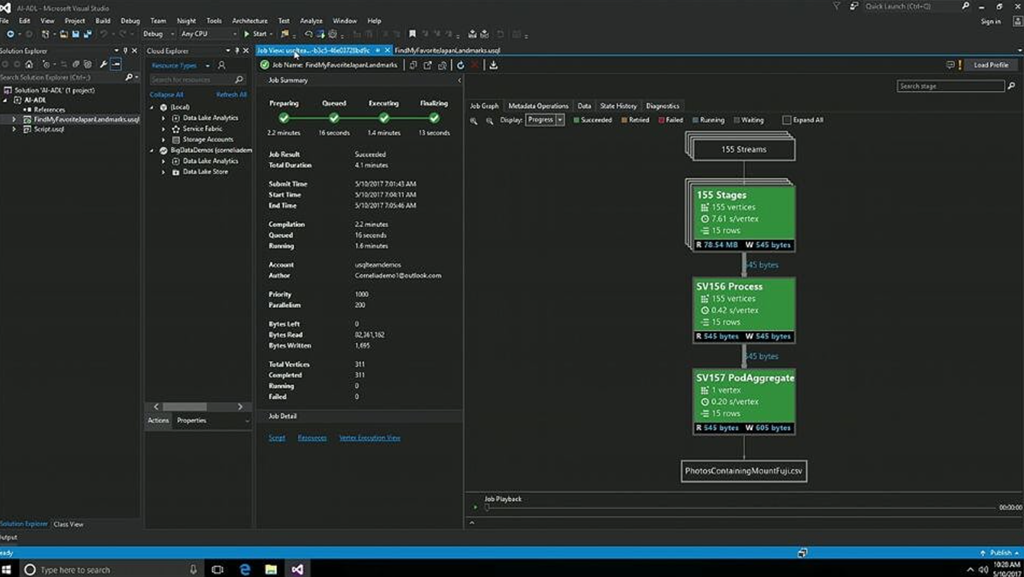Click the Save All toolbar icon

pos(87,34)
